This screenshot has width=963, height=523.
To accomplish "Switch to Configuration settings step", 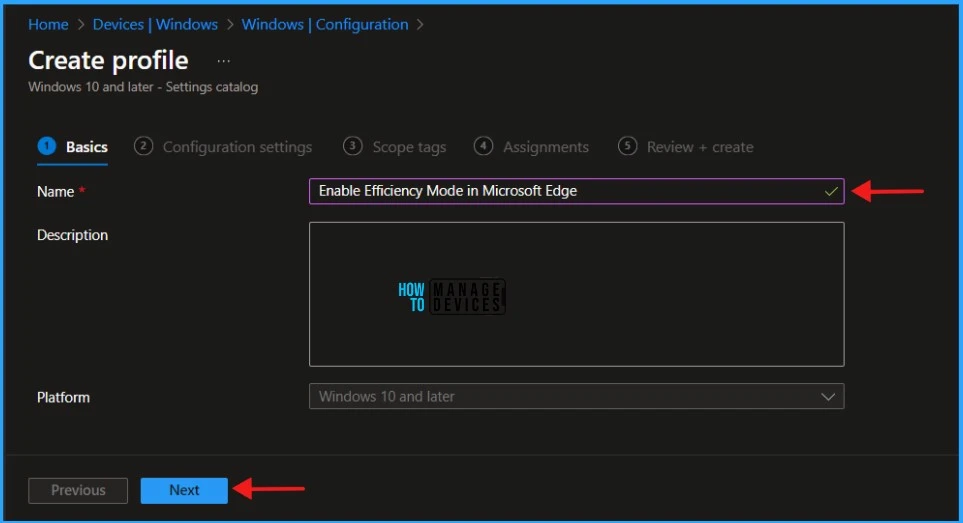I will click(x=223, y=147).
